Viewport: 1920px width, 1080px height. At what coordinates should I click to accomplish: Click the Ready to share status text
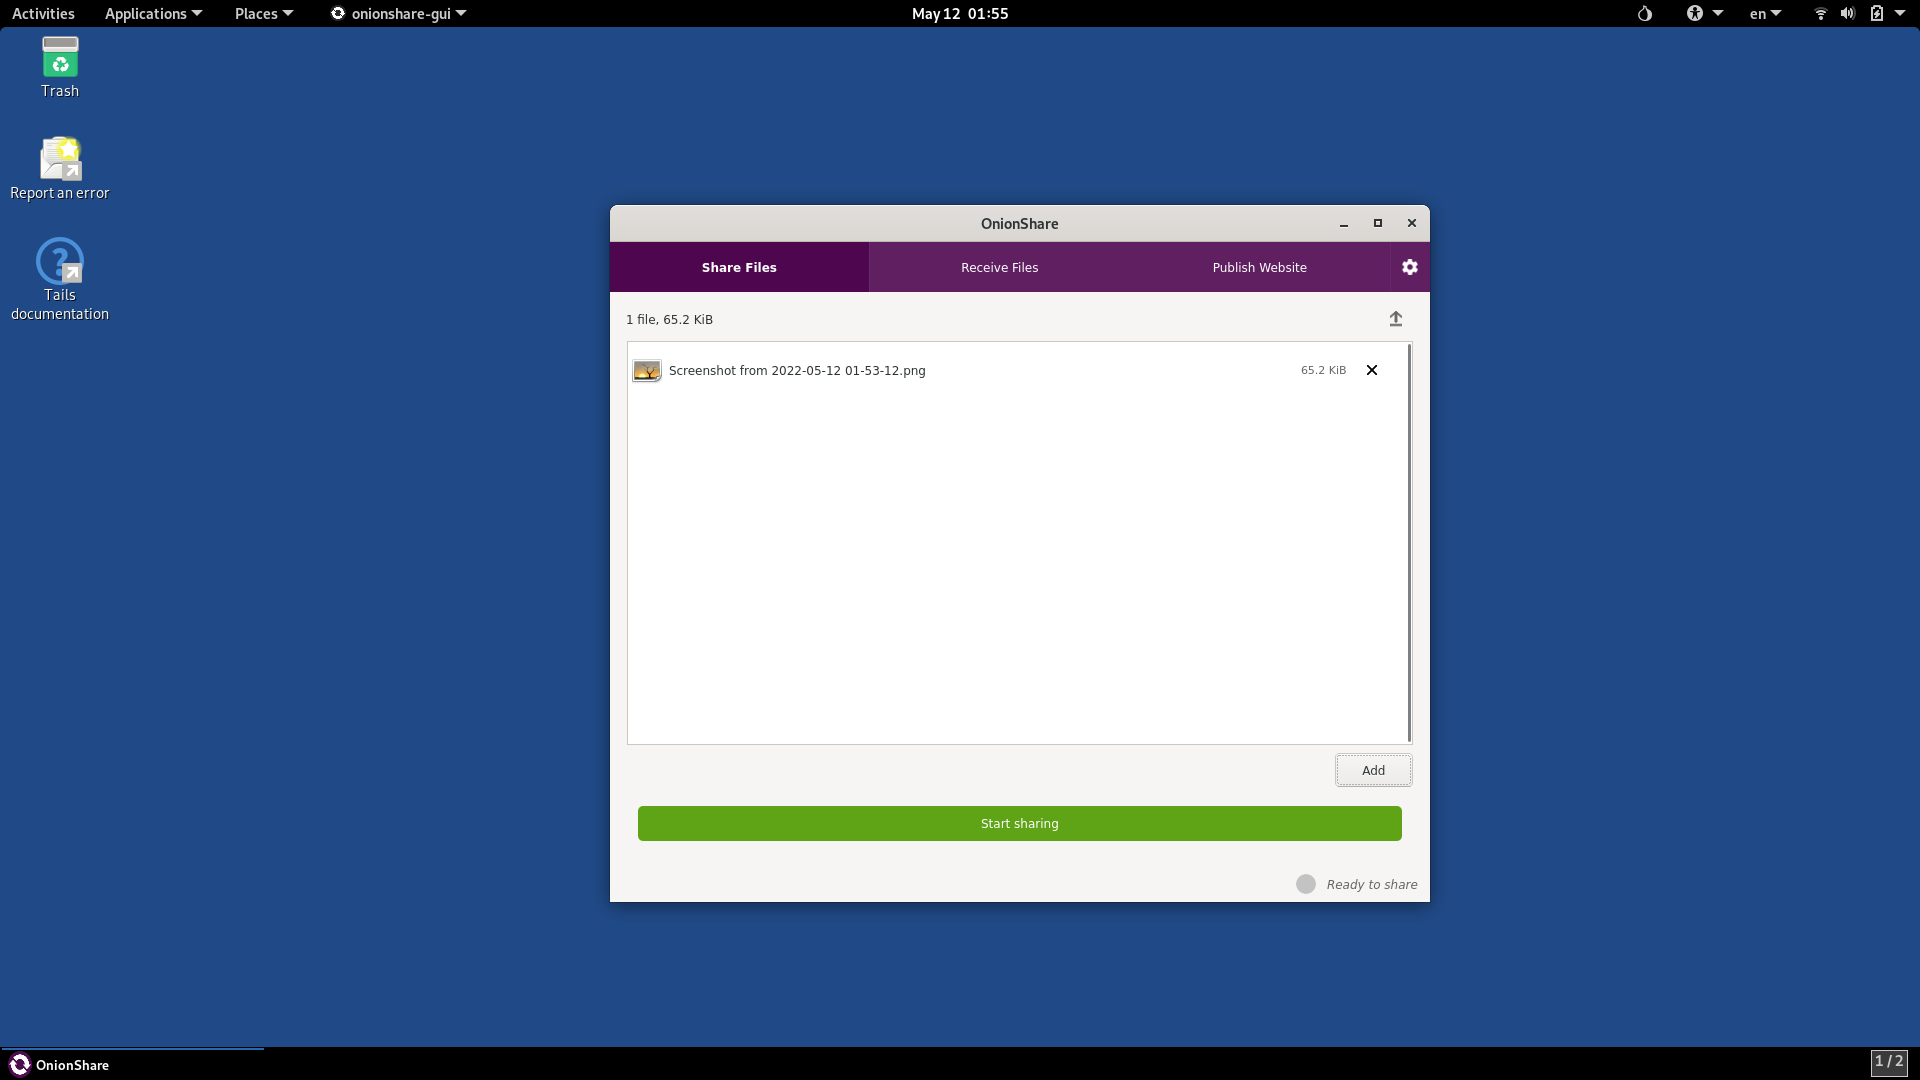tap(1371, 885)
